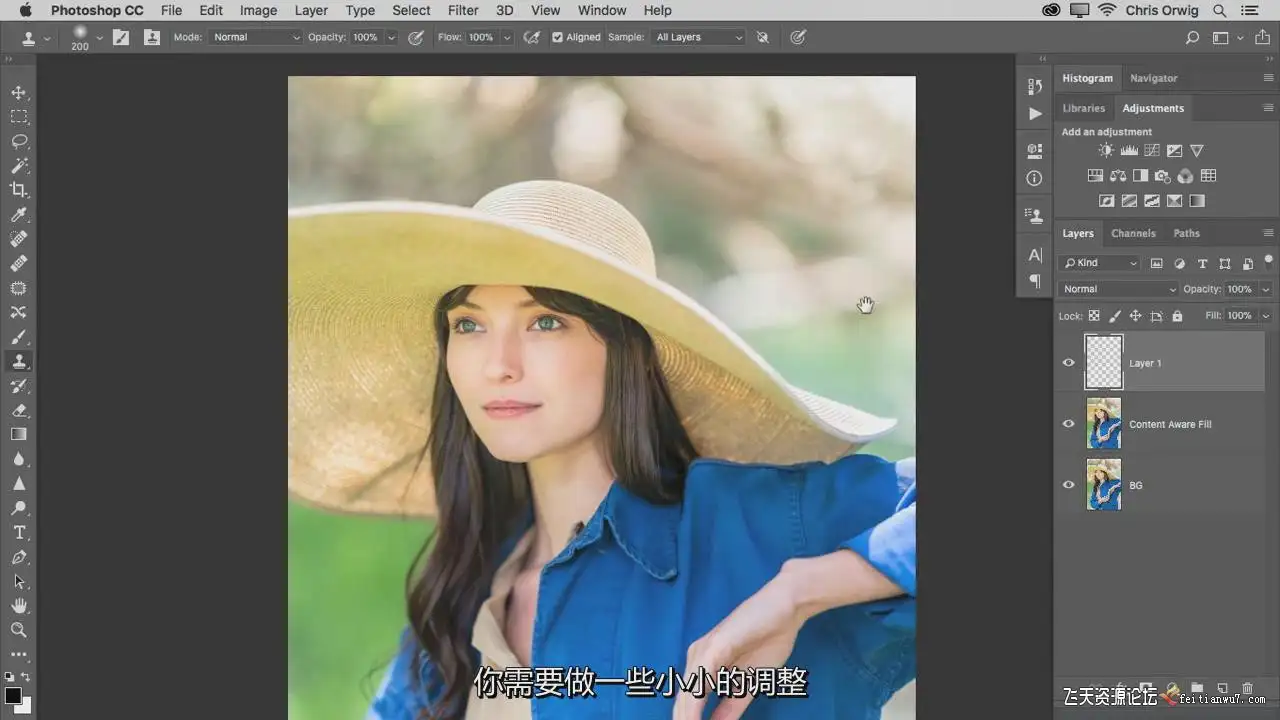Add a Brightness/Contrast adjustment
Viewport: 1280px width, 720px height.
pos(1106,151)
